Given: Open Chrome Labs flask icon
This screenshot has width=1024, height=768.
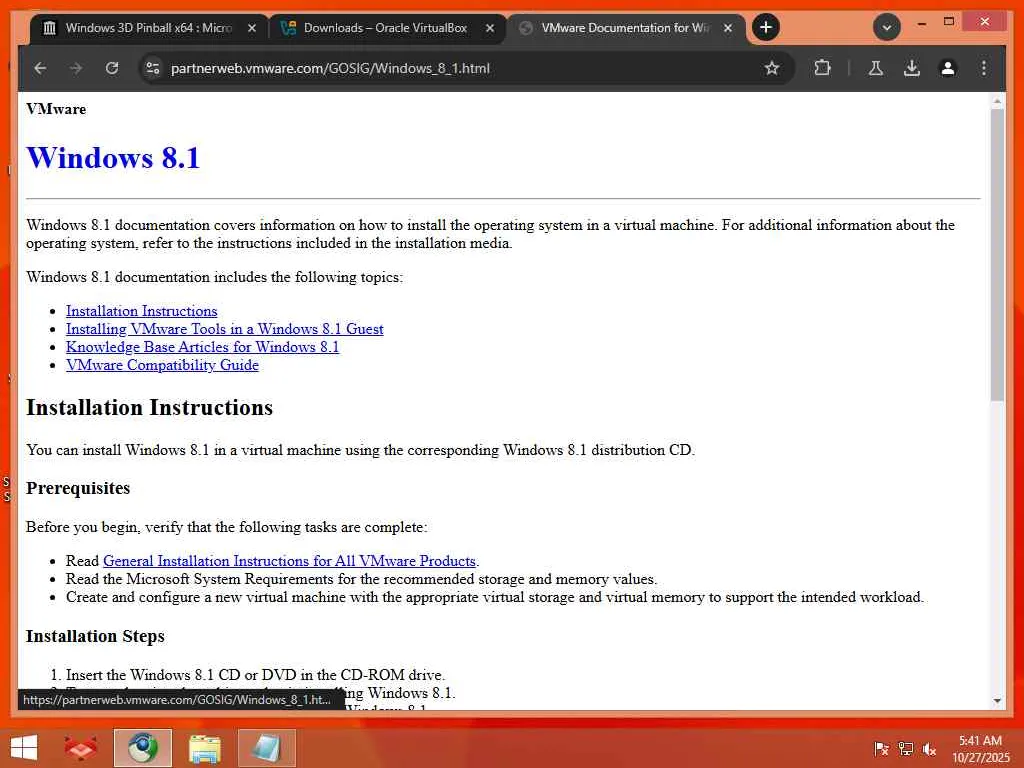Looking at the screenshot, I should coord(876,68).
